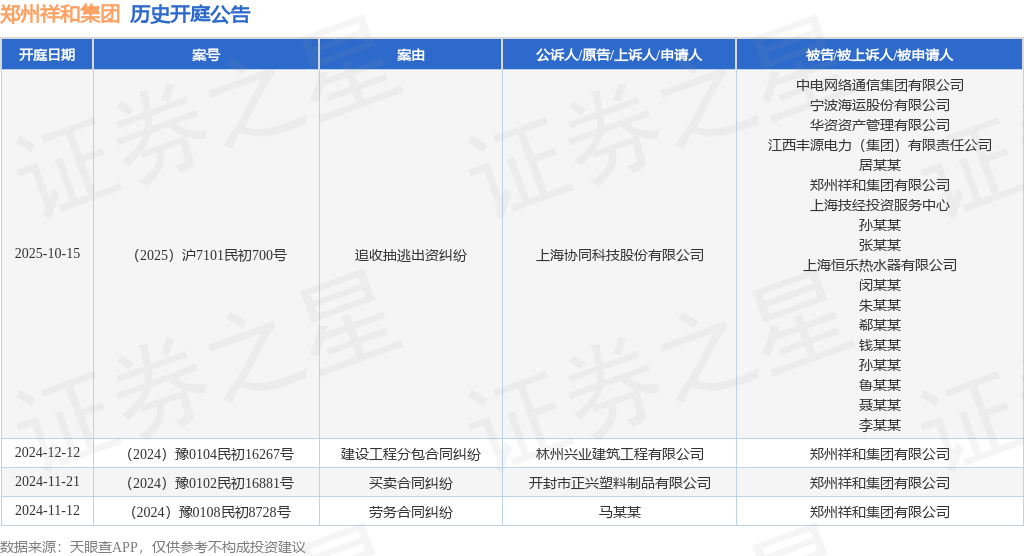Click defendant 闵某某
Screen dimensions: 1024x556
pos(880,285)
